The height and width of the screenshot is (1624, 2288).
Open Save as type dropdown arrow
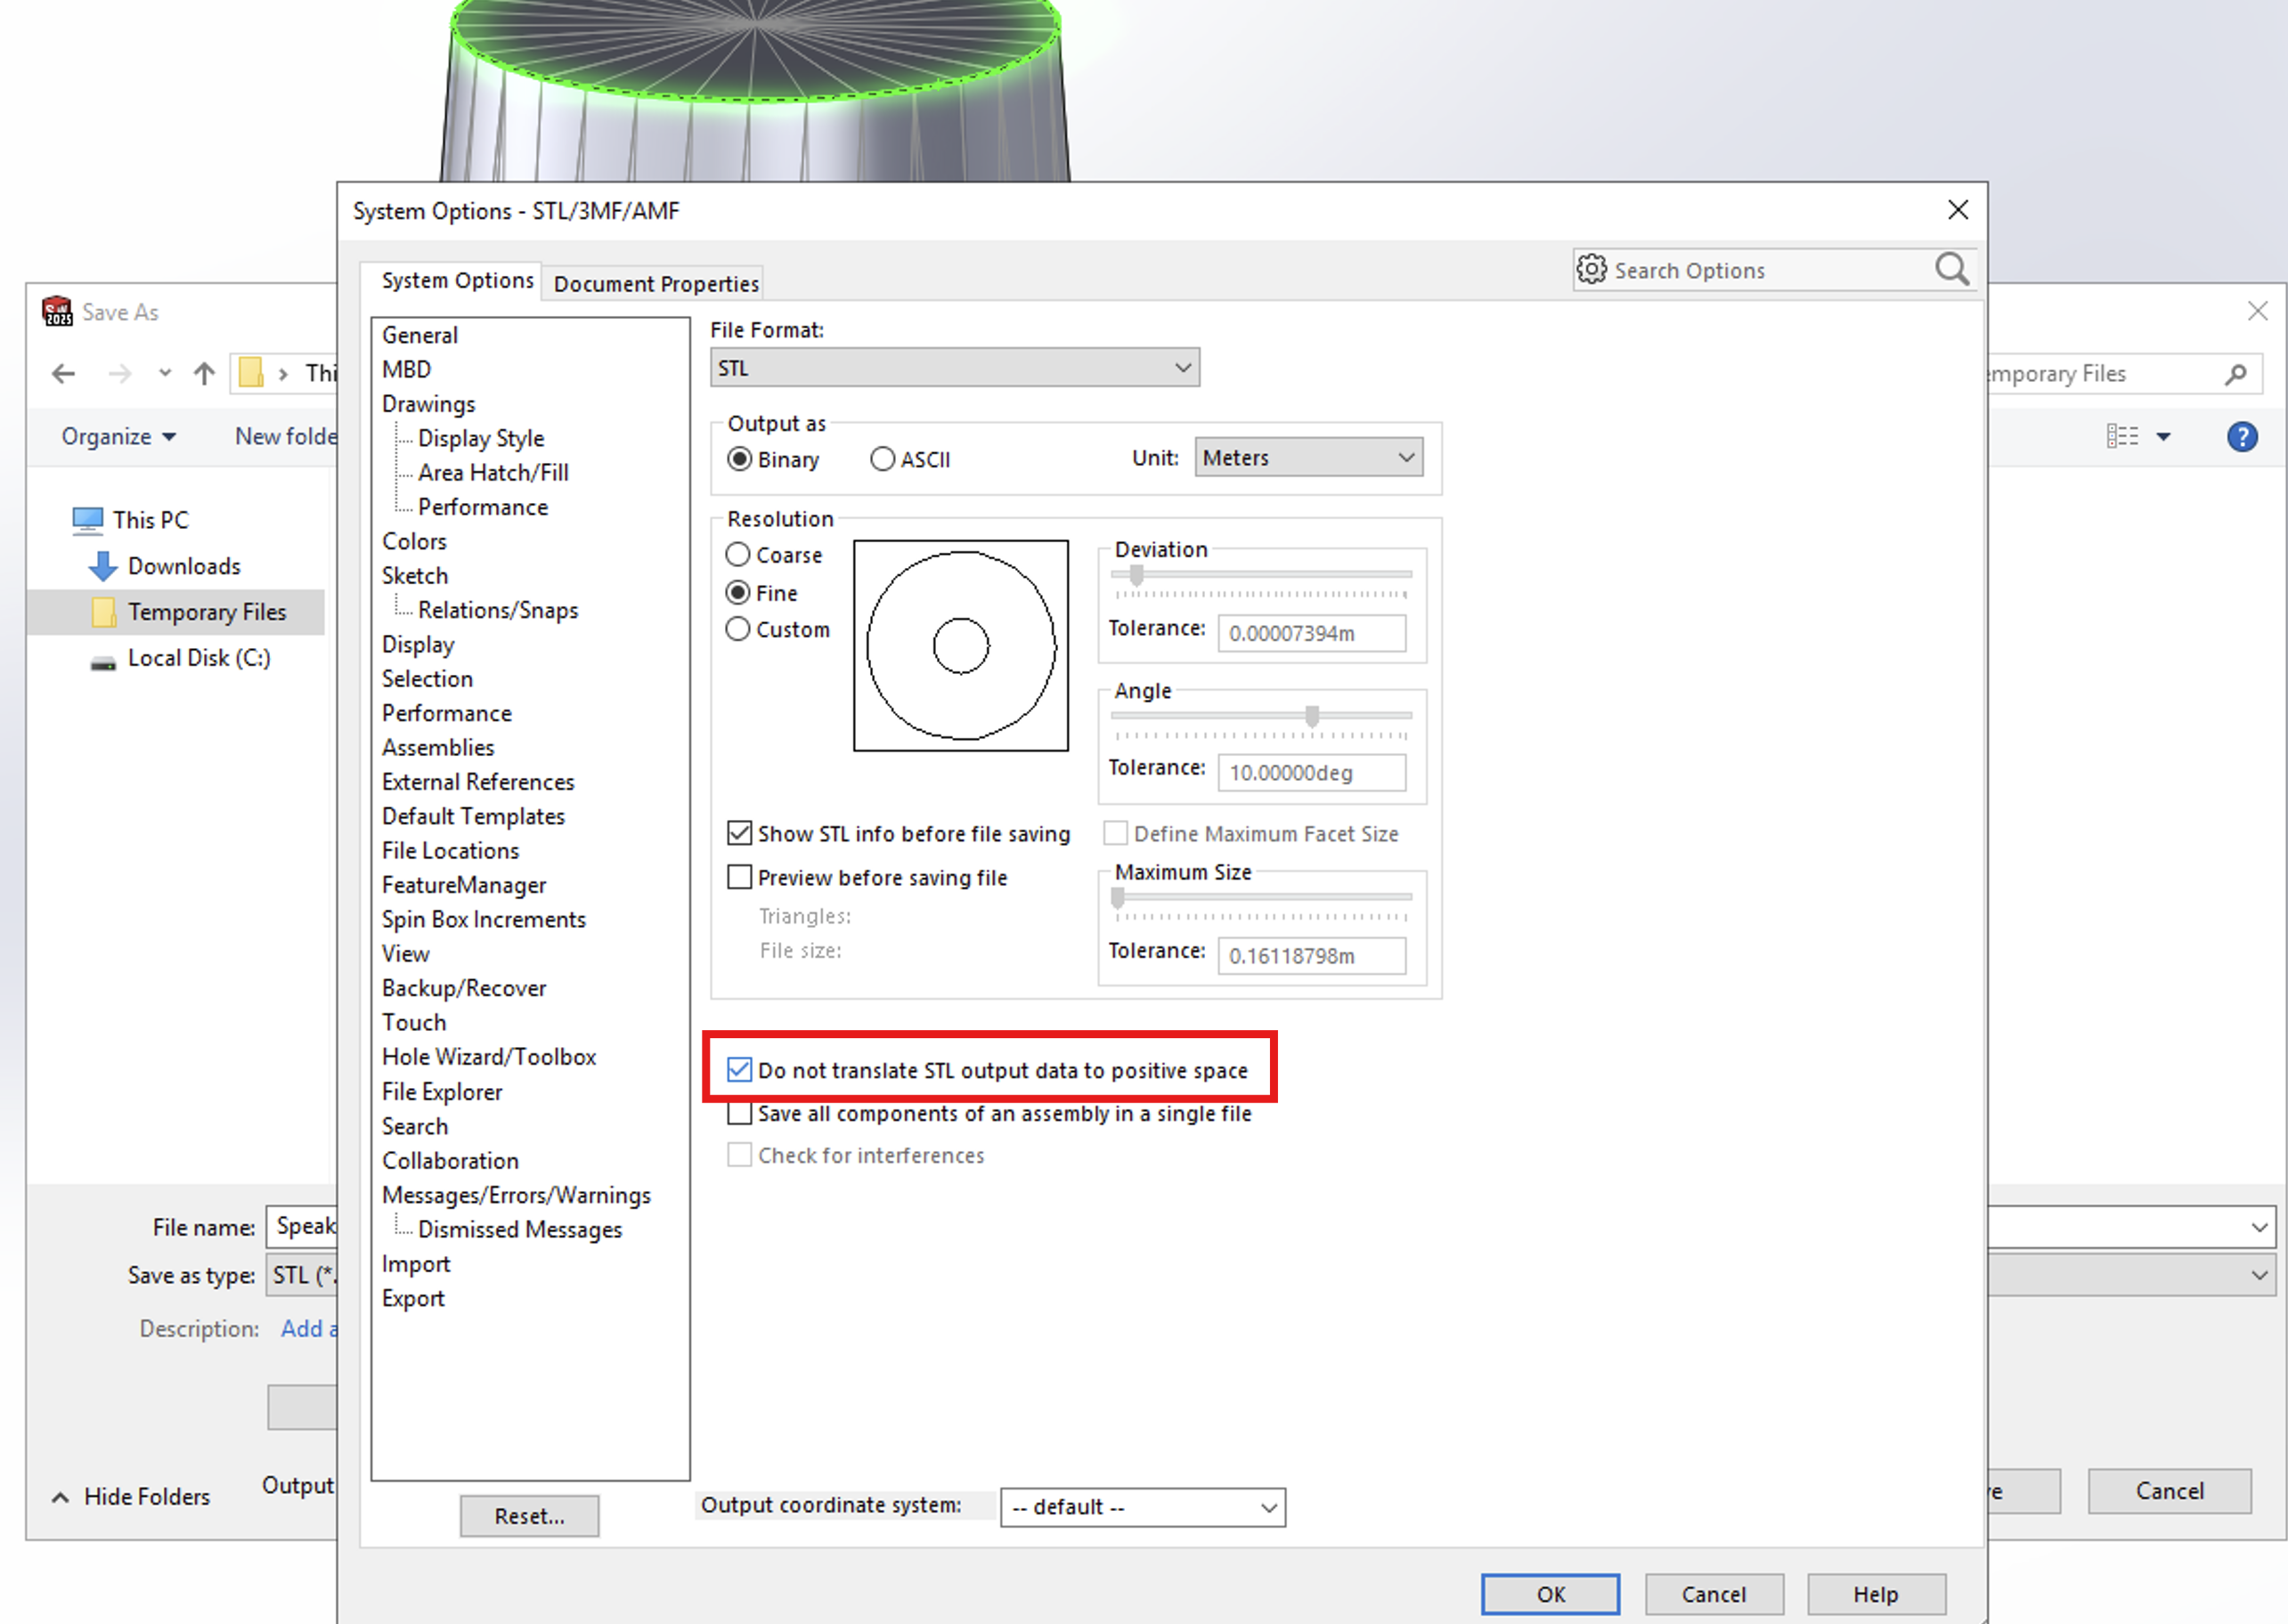tap(2260, 1276)
